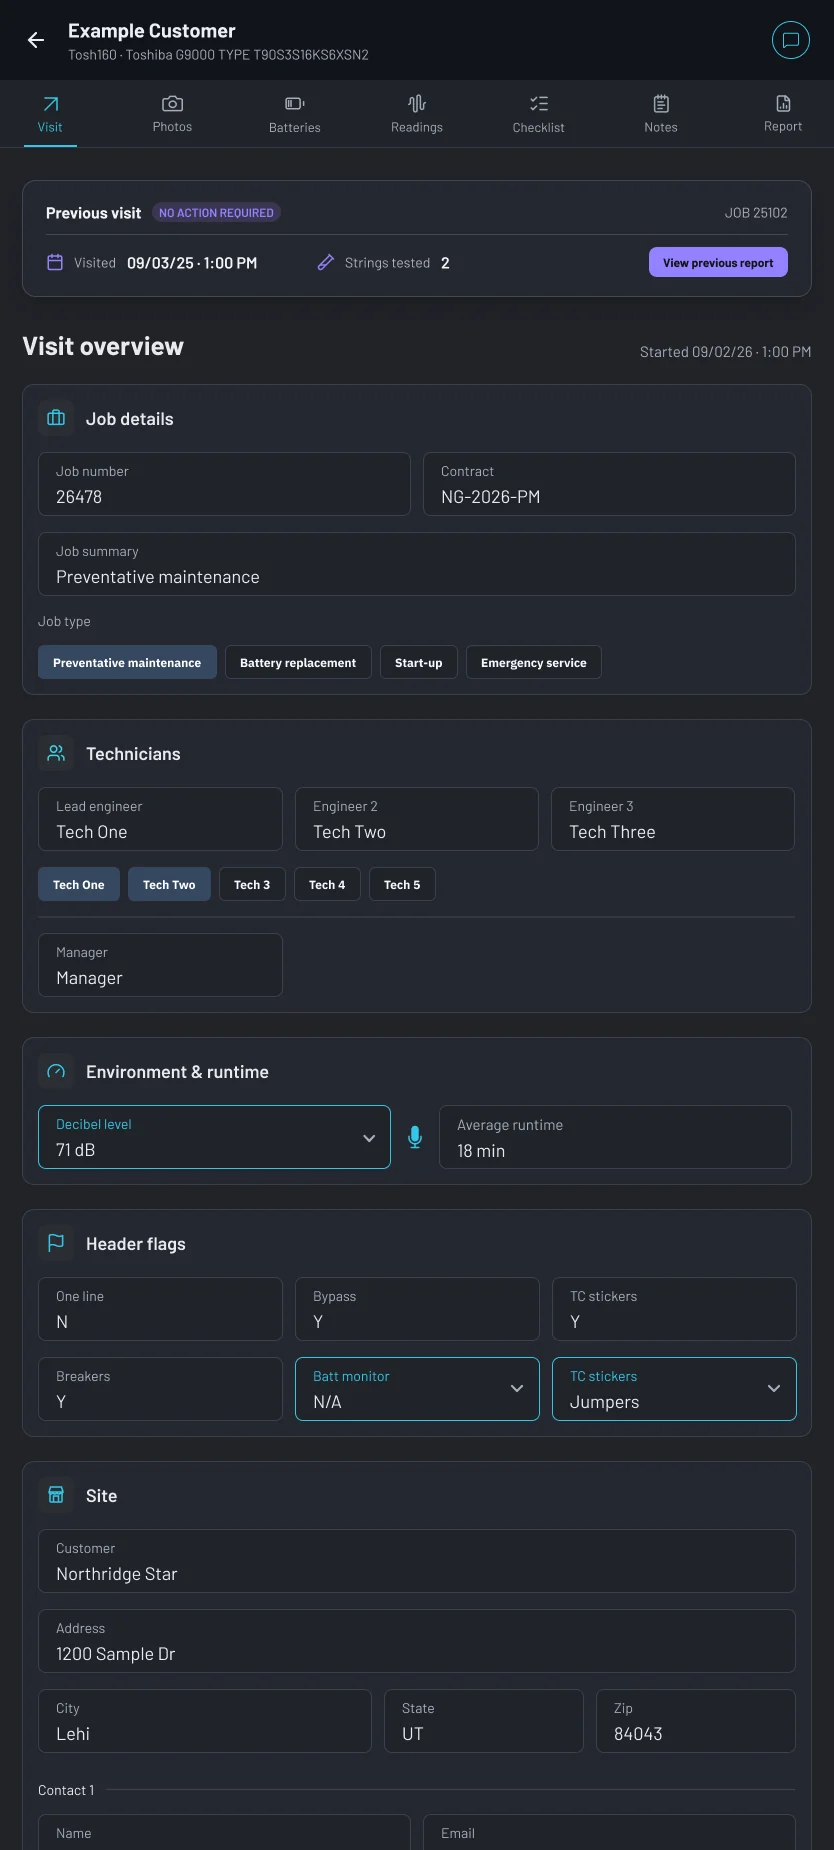Open the chat message icon
Image resolution: width=834 pixels, height=1850 pixels.
tap(791, 40)
